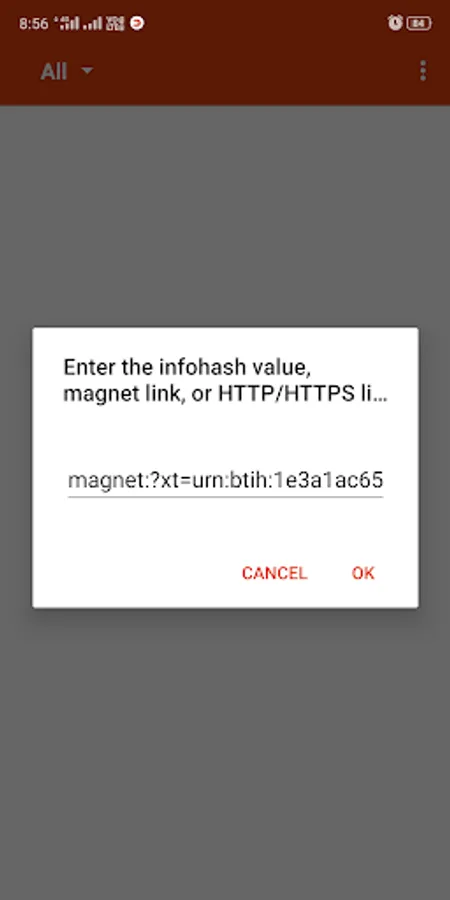This screenshot has height=900, width=450.
Task: Tap empty app bar area beside All
Action: click(253, 71)
